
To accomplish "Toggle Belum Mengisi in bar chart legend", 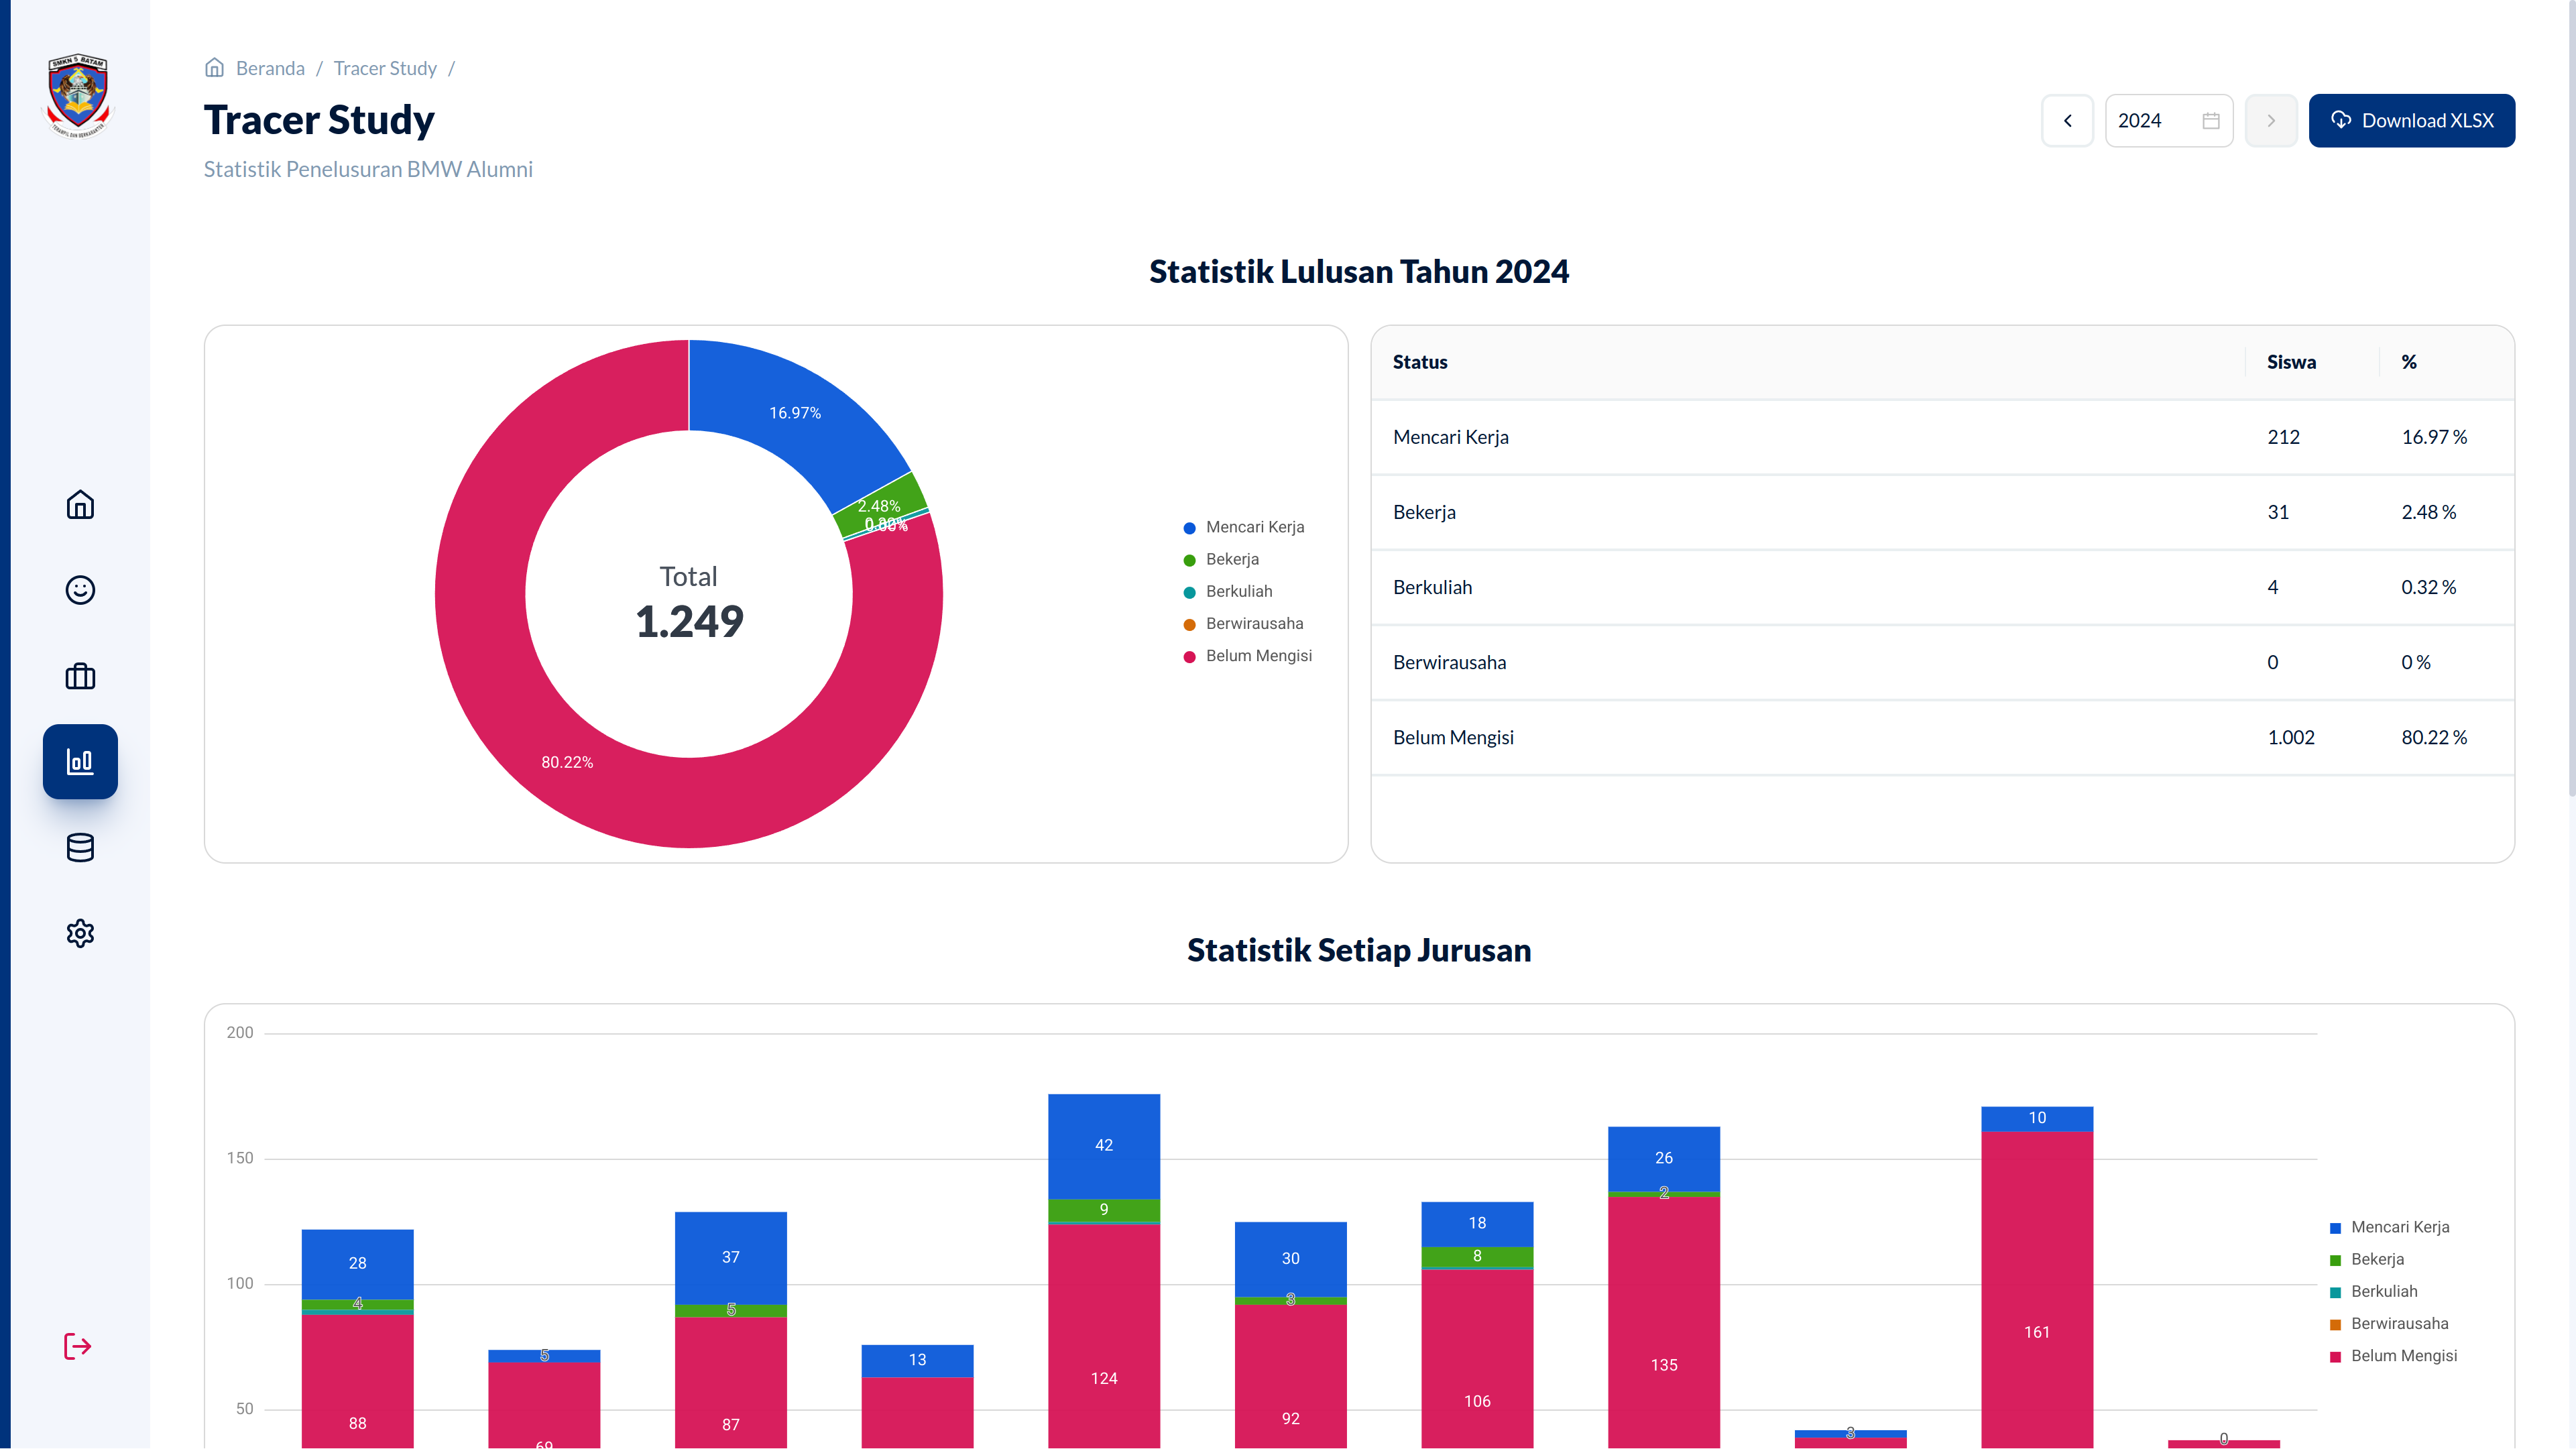I will pos(2402,1356).
